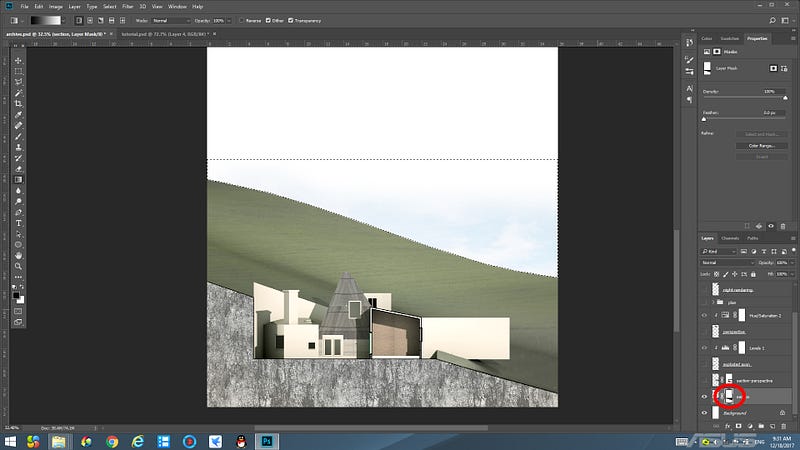The height and width of the screenshot is (450, 800).
Task: Choose the Diamond Gradient style icon
Action: [122, 20]
